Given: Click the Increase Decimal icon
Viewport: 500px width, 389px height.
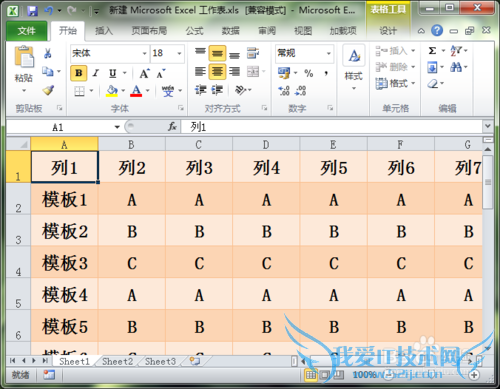Looking at the screenshot, I should [x=284, y=90].
